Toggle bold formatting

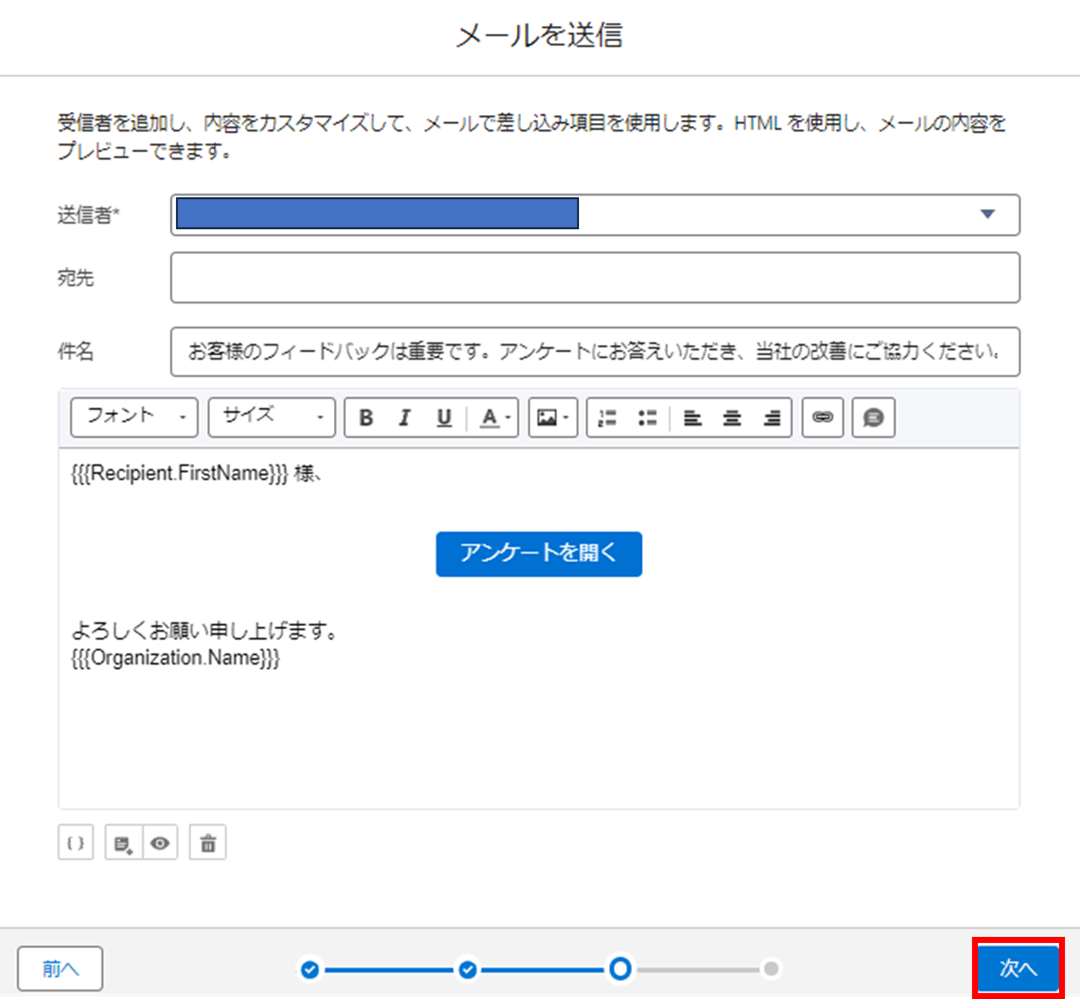[x=366, y=418]
